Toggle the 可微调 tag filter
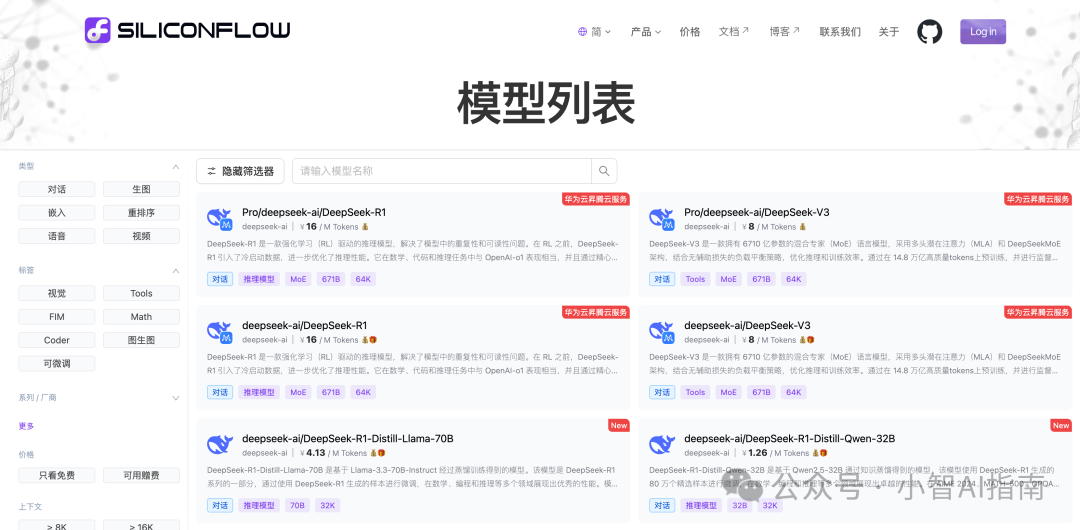This screenshot has height=530, width=1080. coord(57,363)
